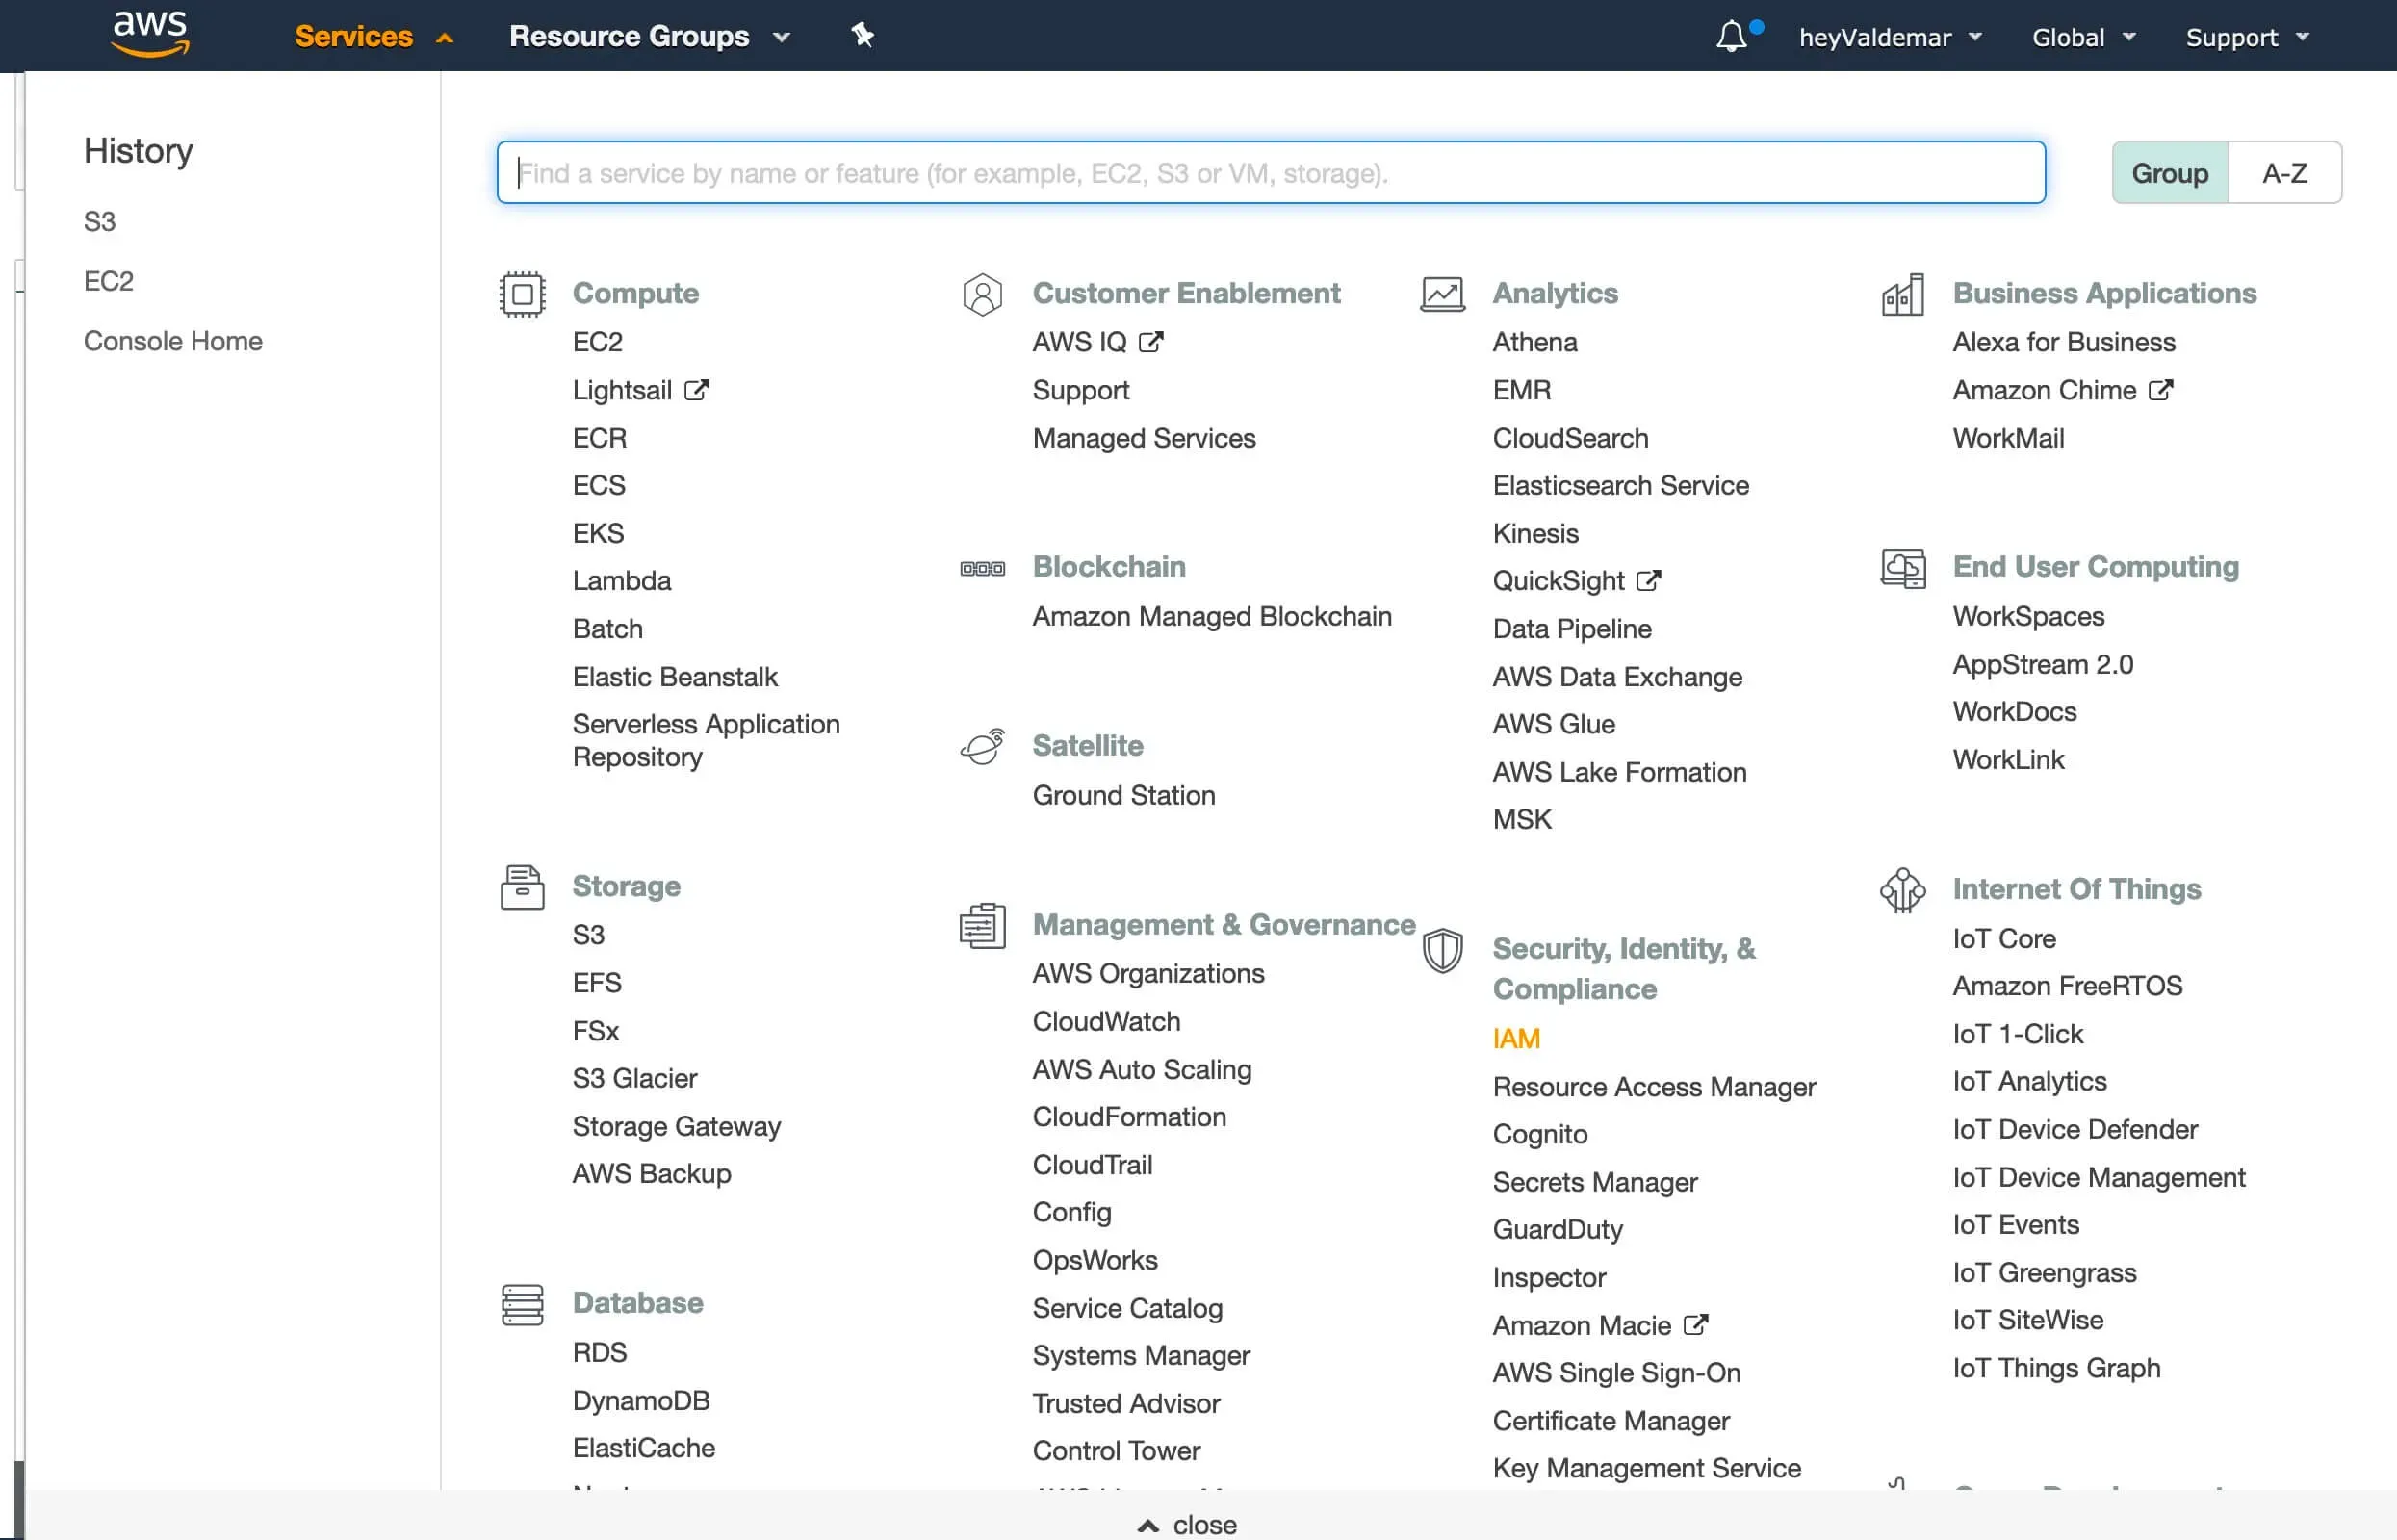Open S3 from History list
Image resolution: width=2397 pixels, height=1540 pixels.
(99, 221)
